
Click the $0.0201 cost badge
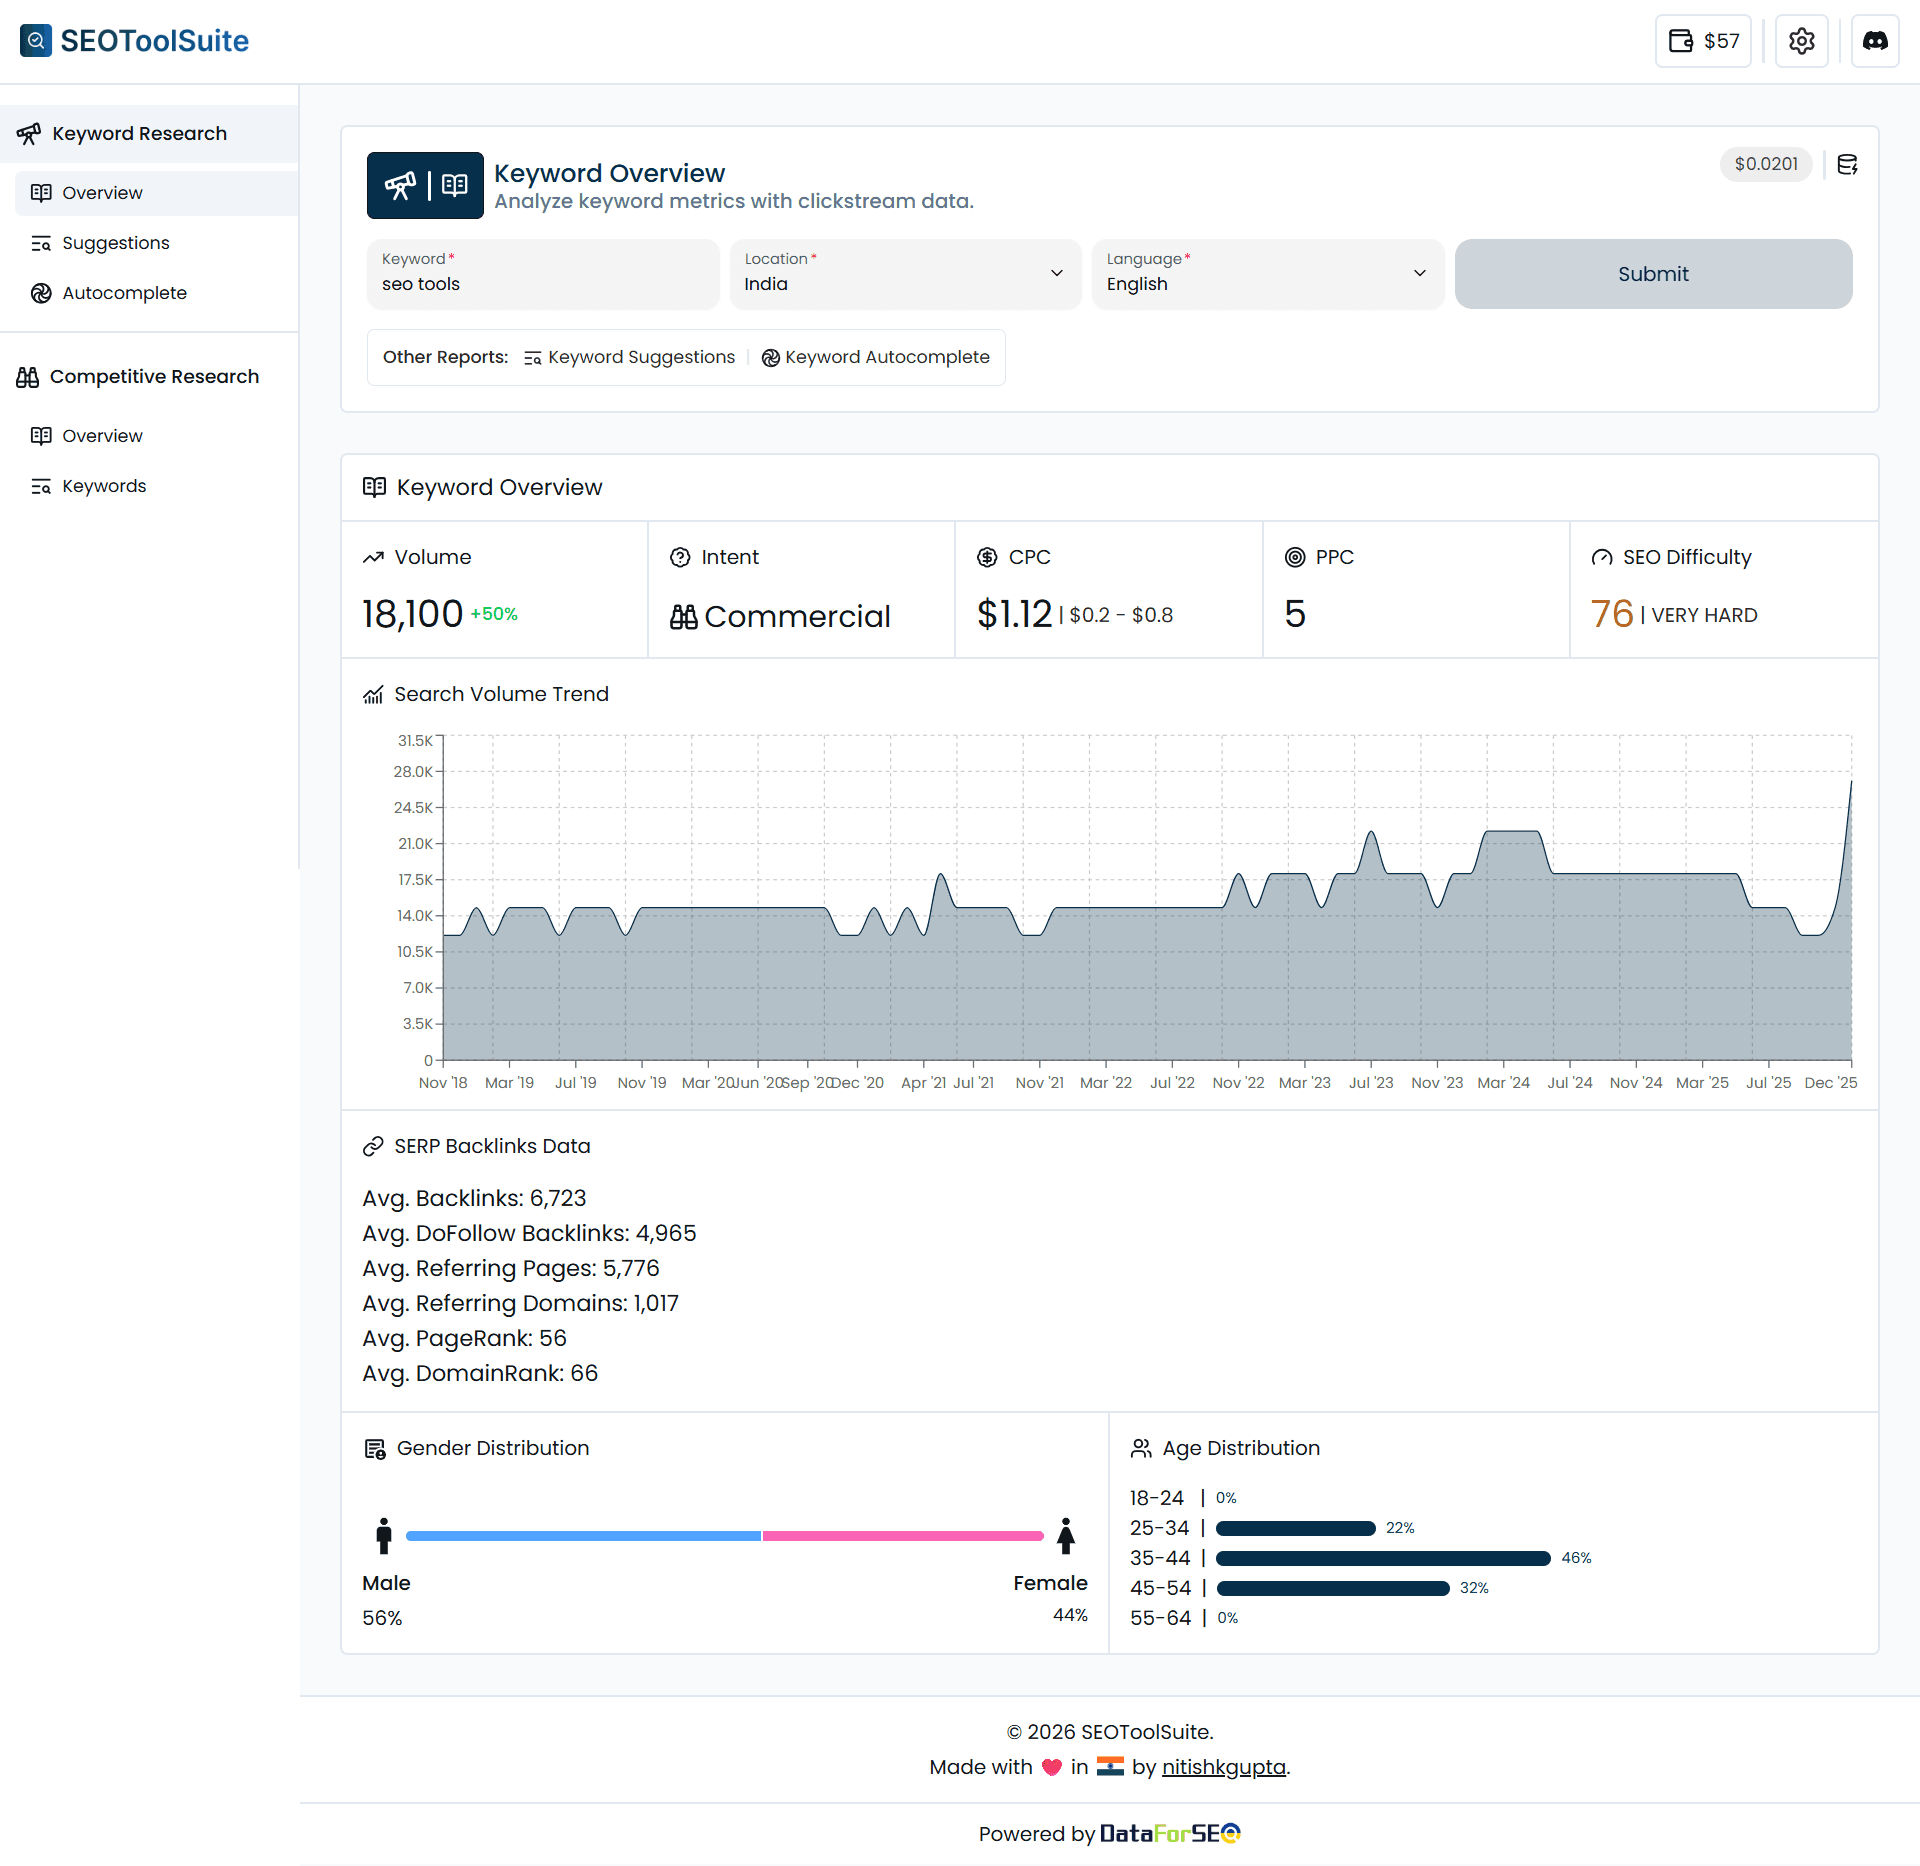[1766, 164]
